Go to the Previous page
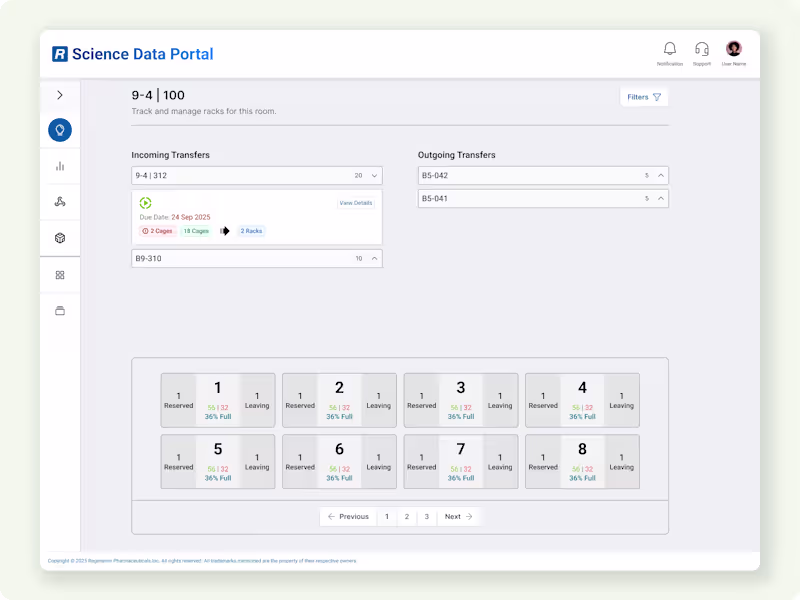The height and width of the screenshot is (600, 800). click(348, 516)
